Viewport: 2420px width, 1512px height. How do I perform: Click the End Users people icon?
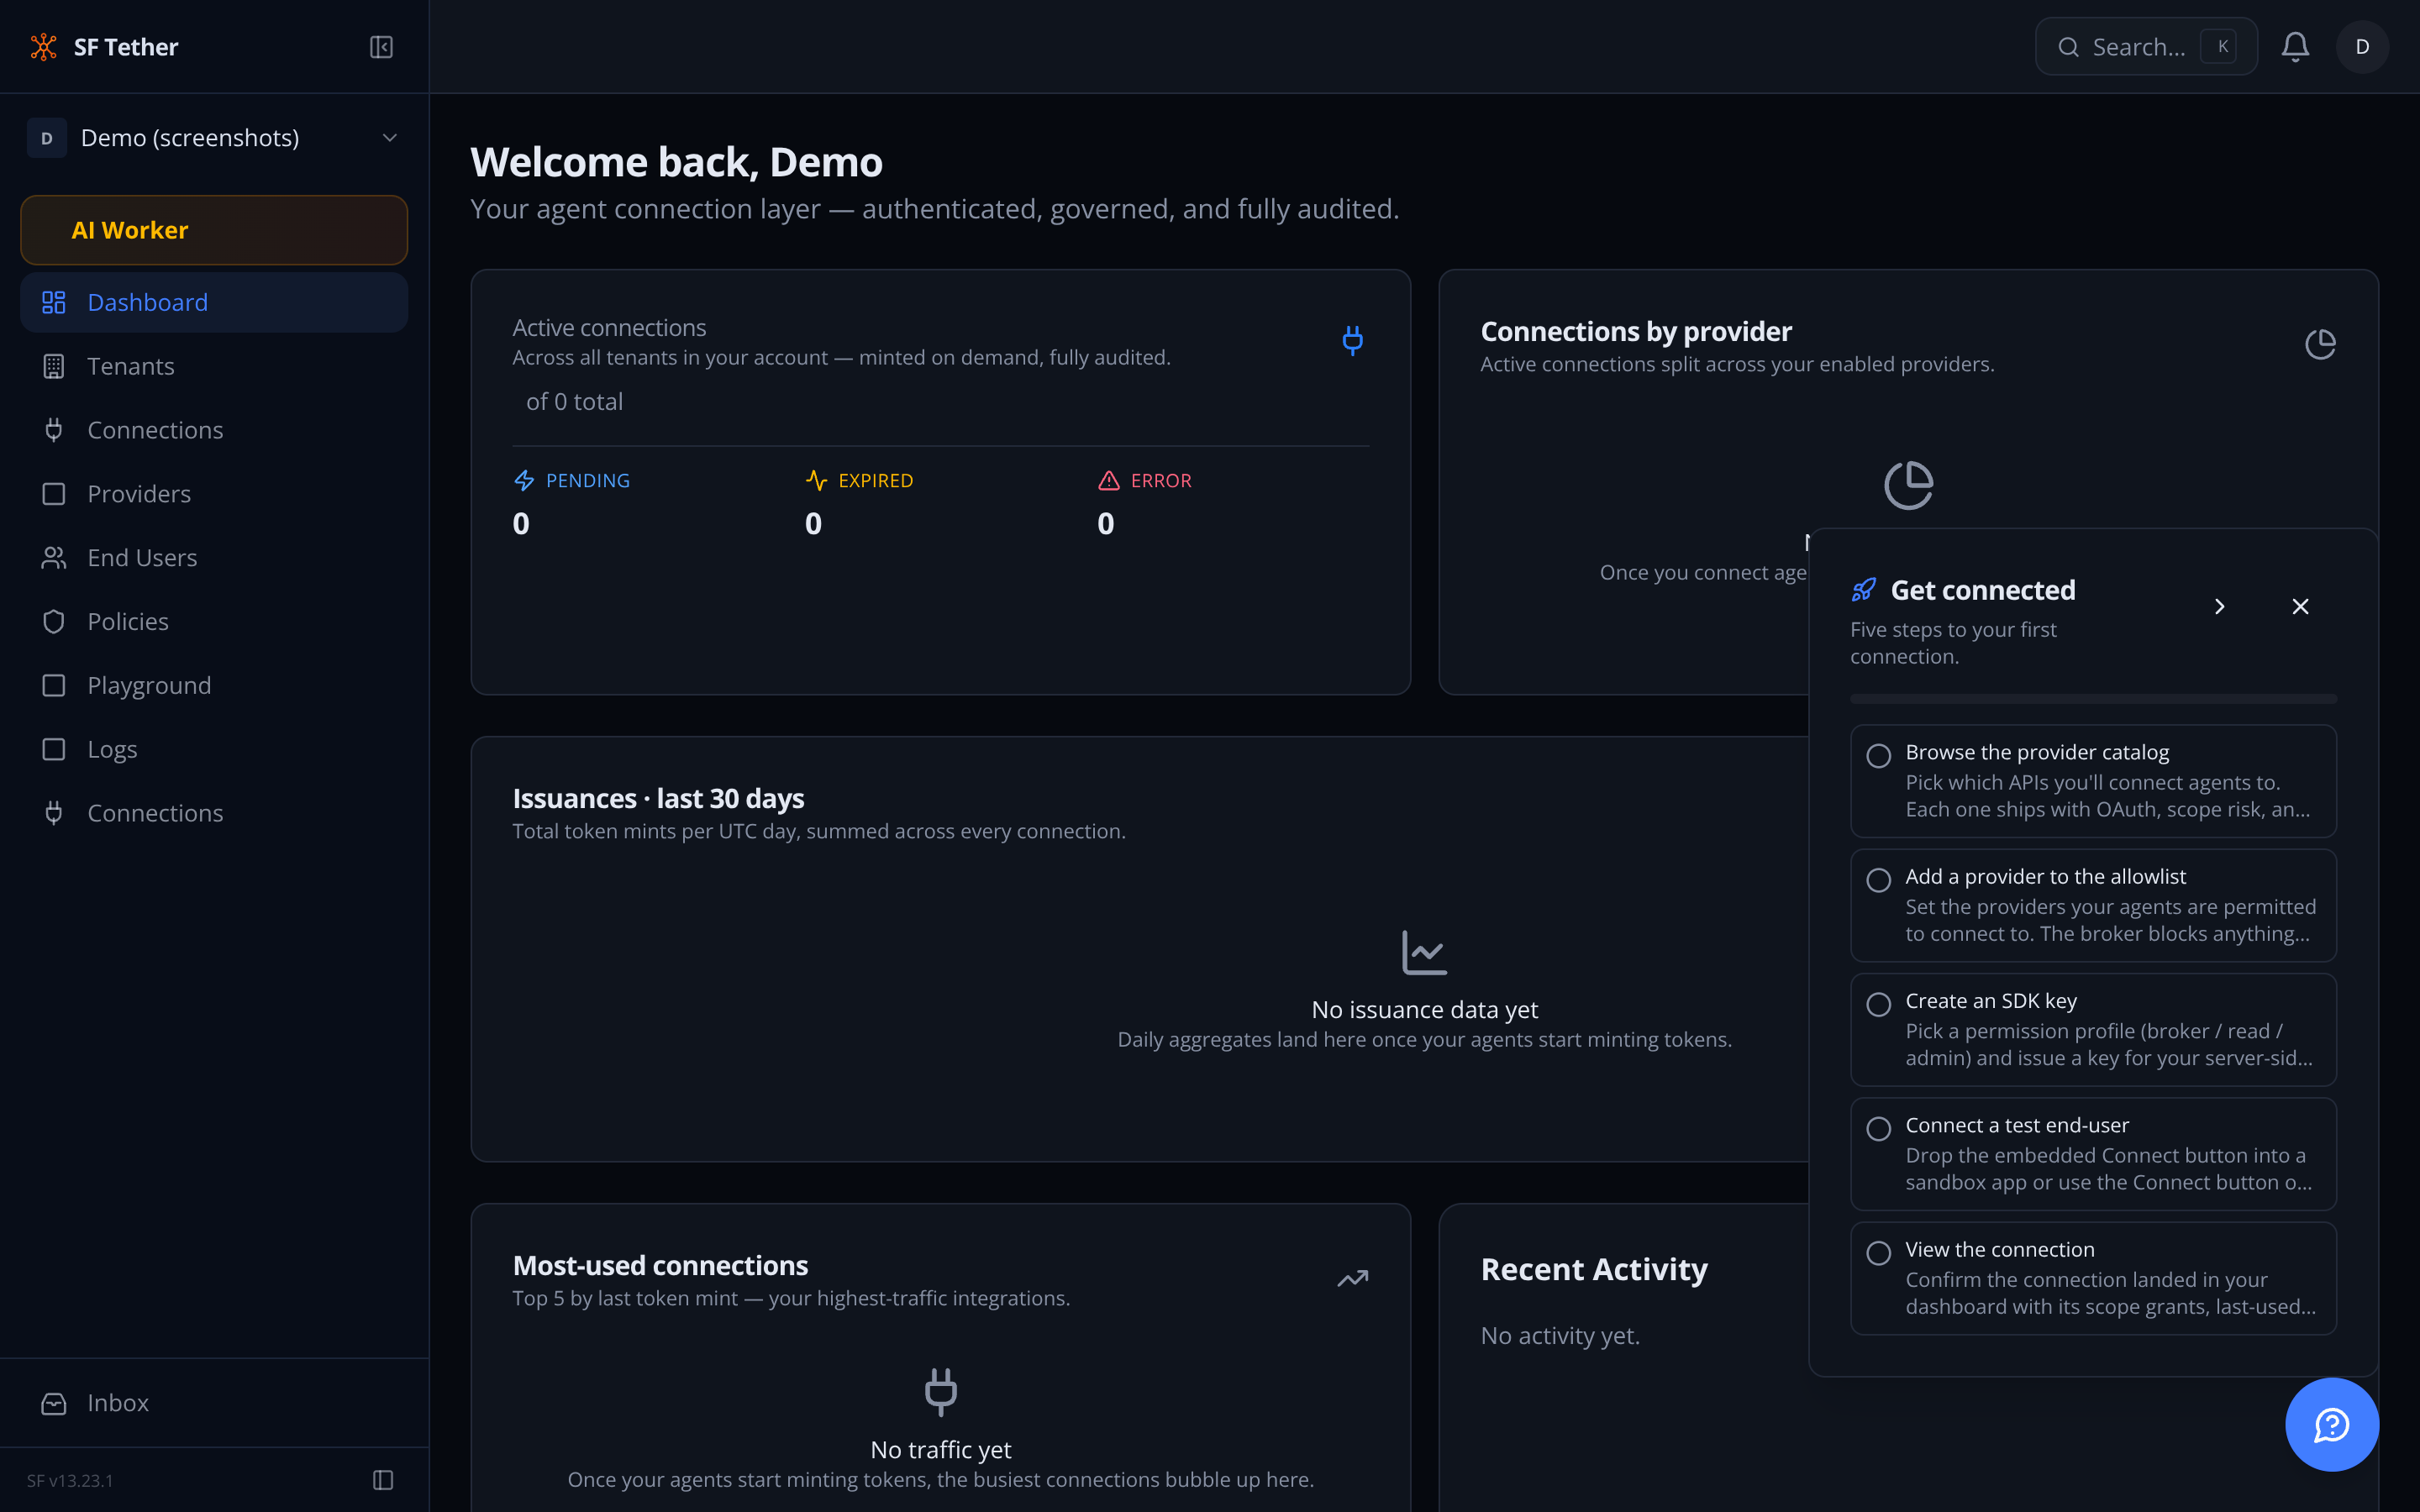coord(54,558)
